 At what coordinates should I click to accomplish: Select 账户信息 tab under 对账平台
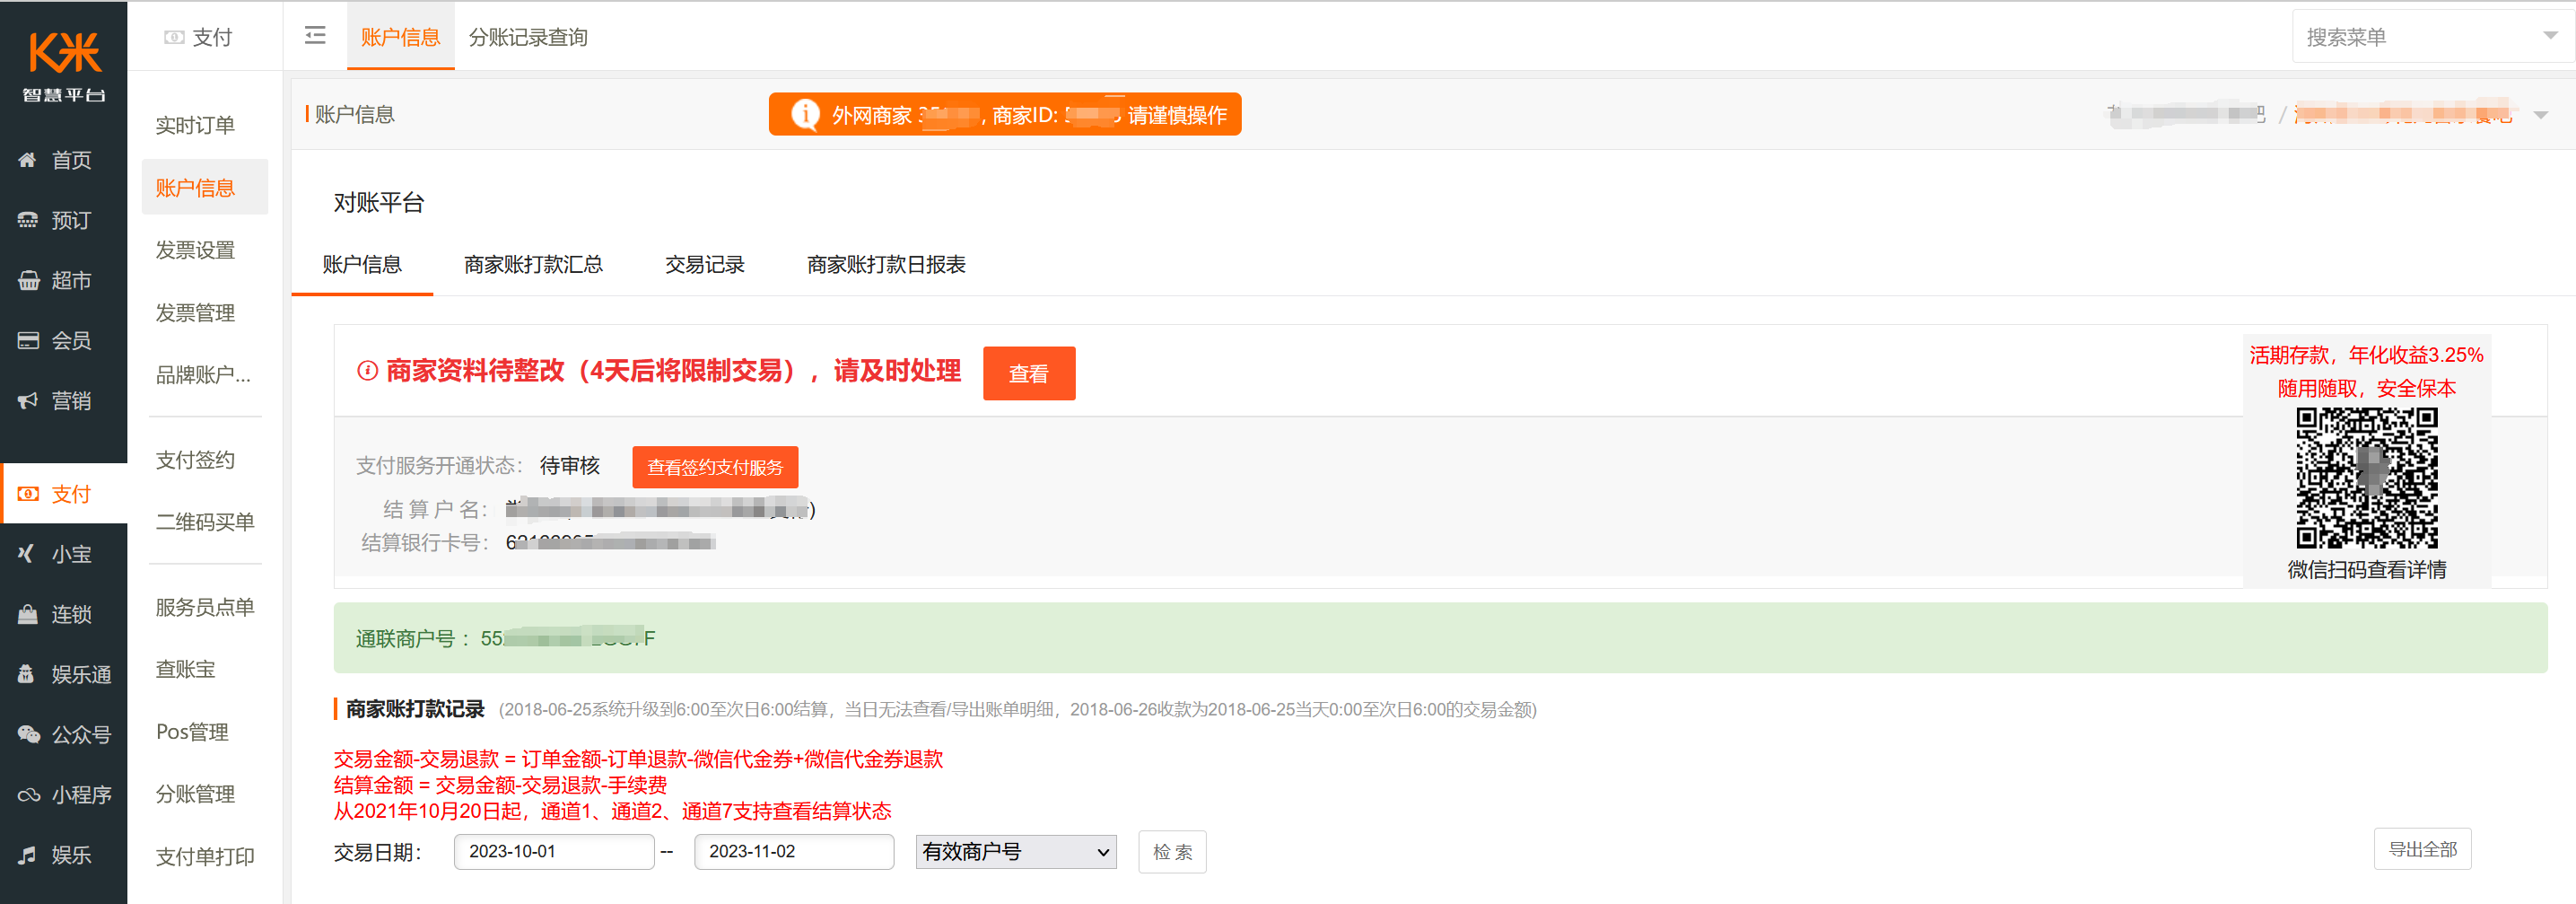pyautogui.click(x=362, y=264)
